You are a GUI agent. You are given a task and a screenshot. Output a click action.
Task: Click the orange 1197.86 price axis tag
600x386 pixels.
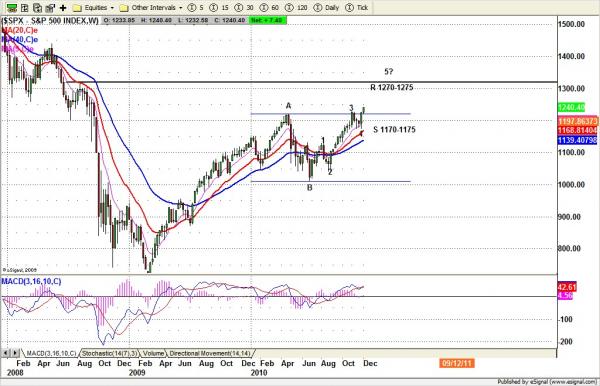(x=578, y=121)
